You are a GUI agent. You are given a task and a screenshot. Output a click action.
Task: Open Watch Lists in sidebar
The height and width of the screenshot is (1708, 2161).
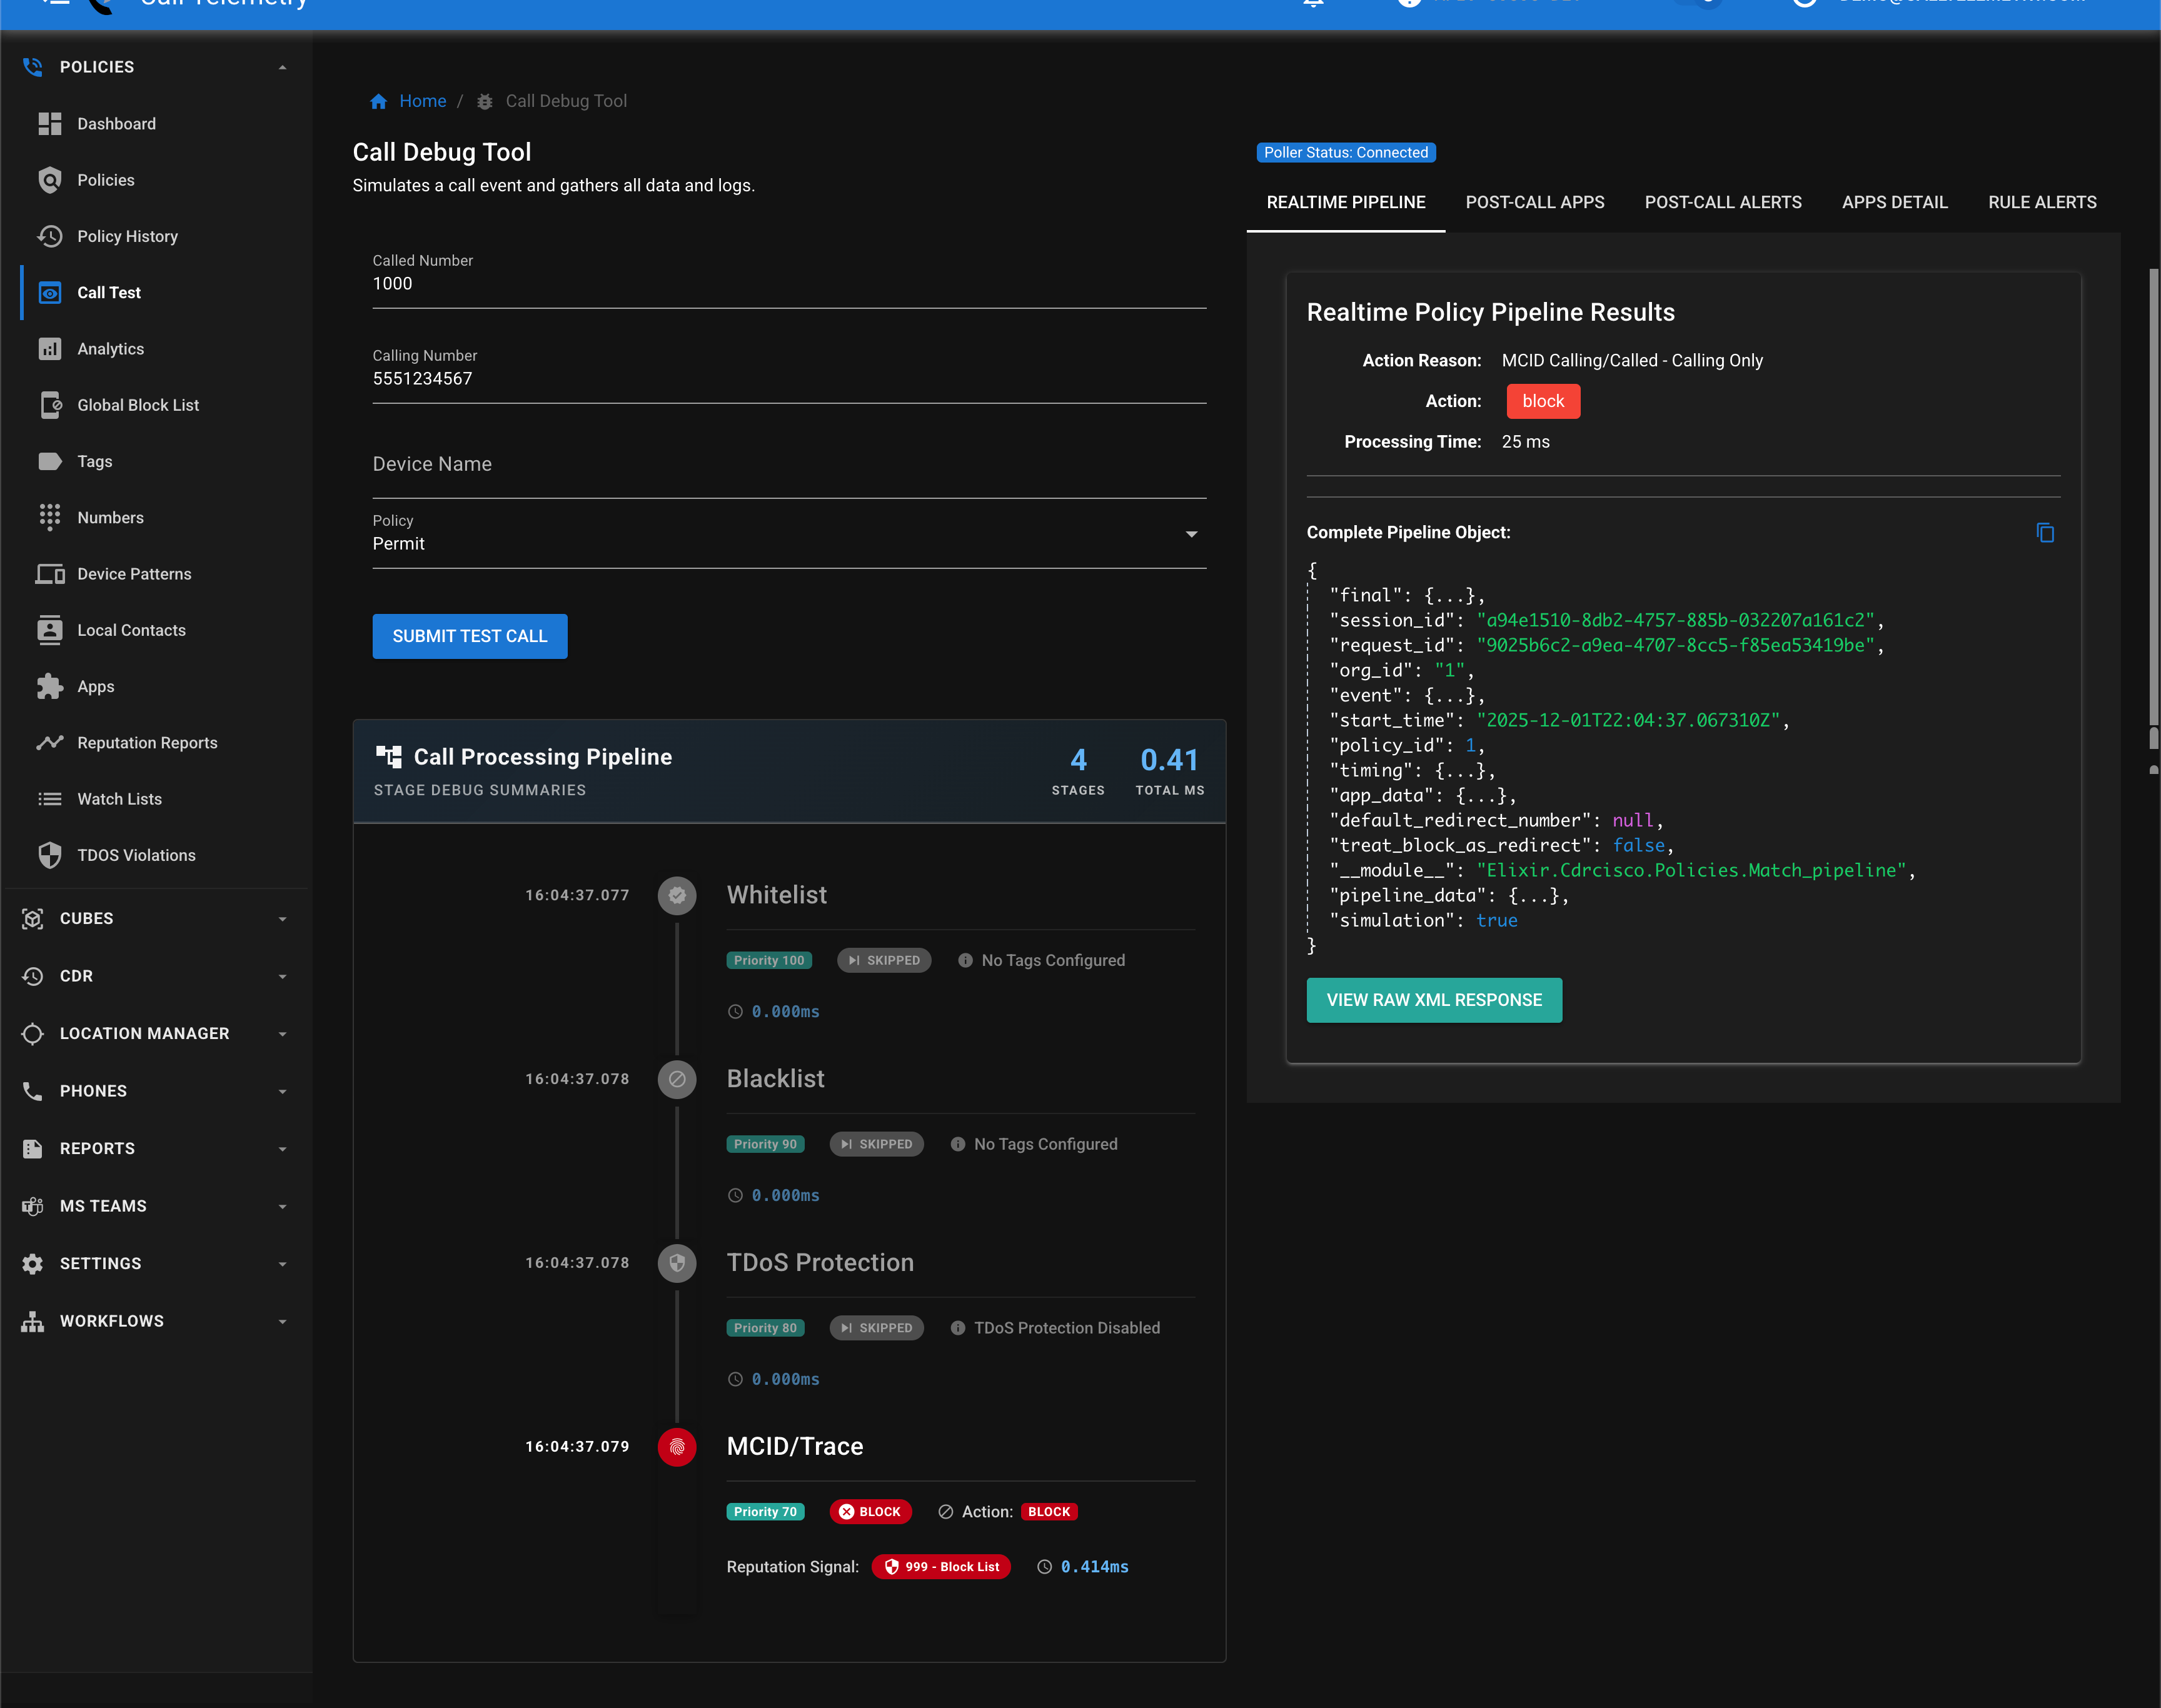tap(155, 799)
